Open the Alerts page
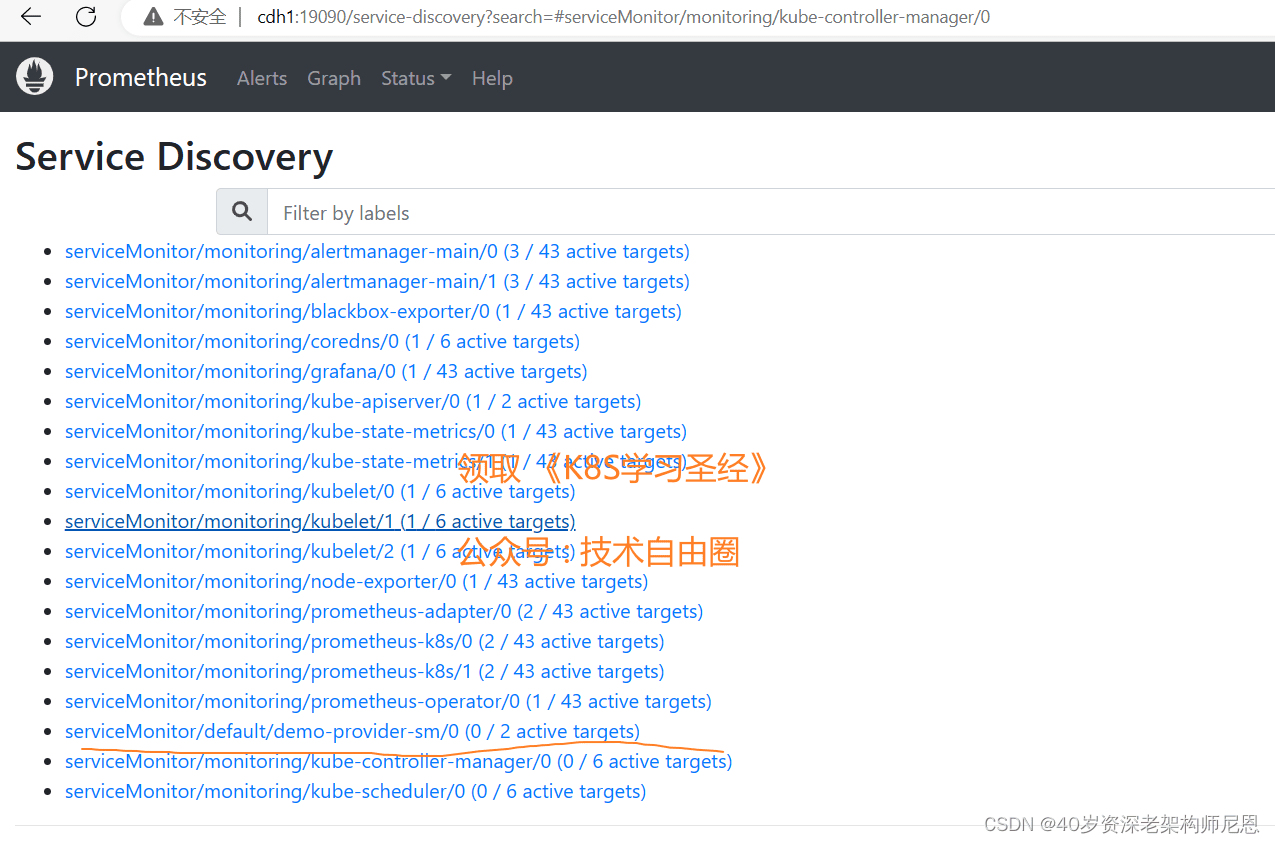The height and width of the screenshot is (843, 1275). (262, 78)
